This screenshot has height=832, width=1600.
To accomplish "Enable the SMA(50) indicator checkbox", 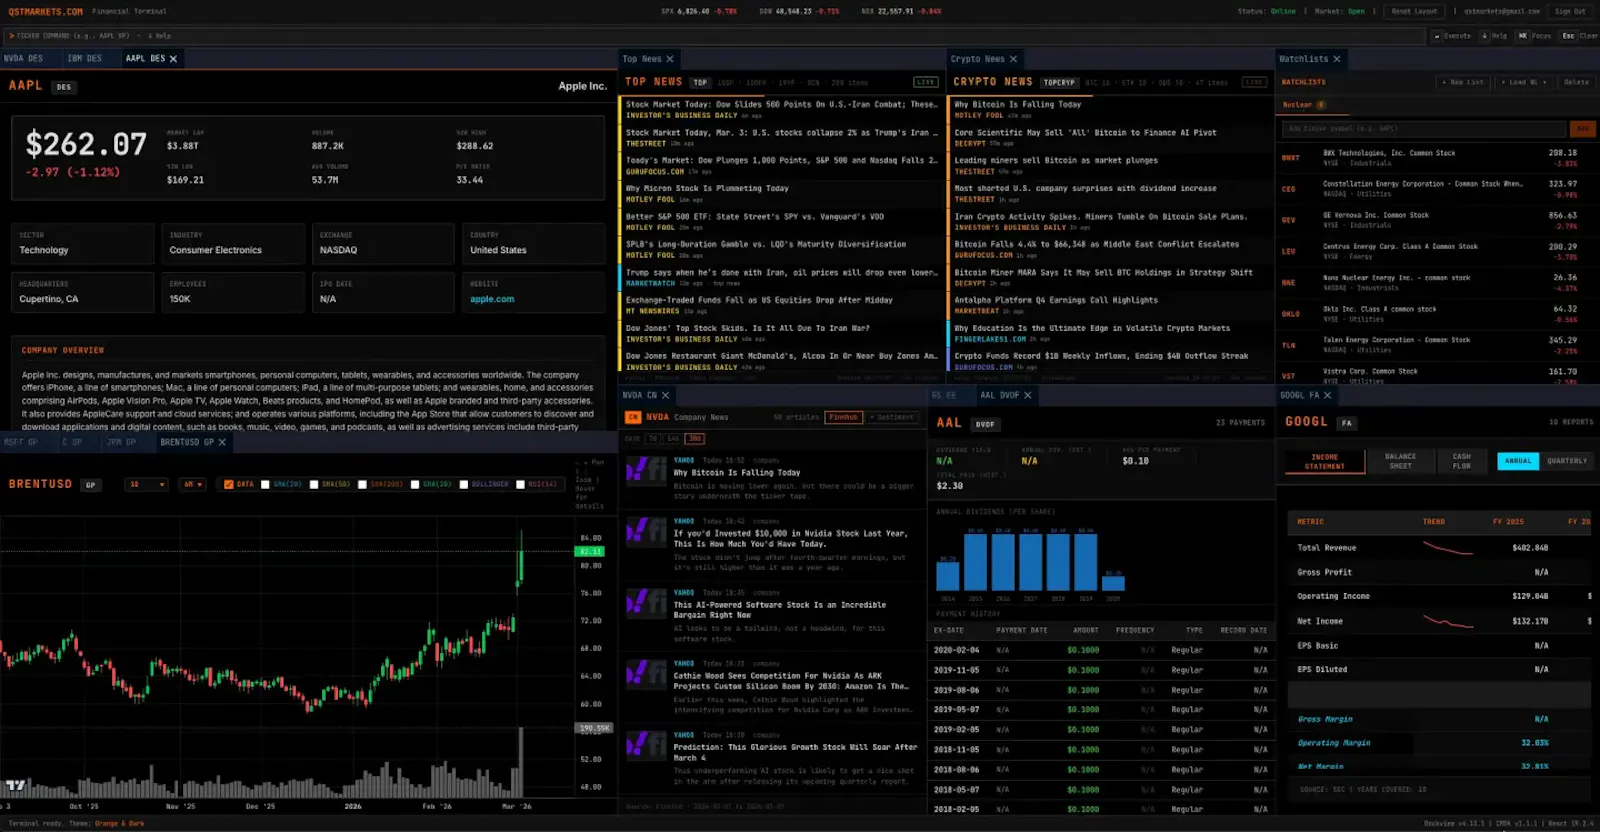I will (x=314, y=484).
